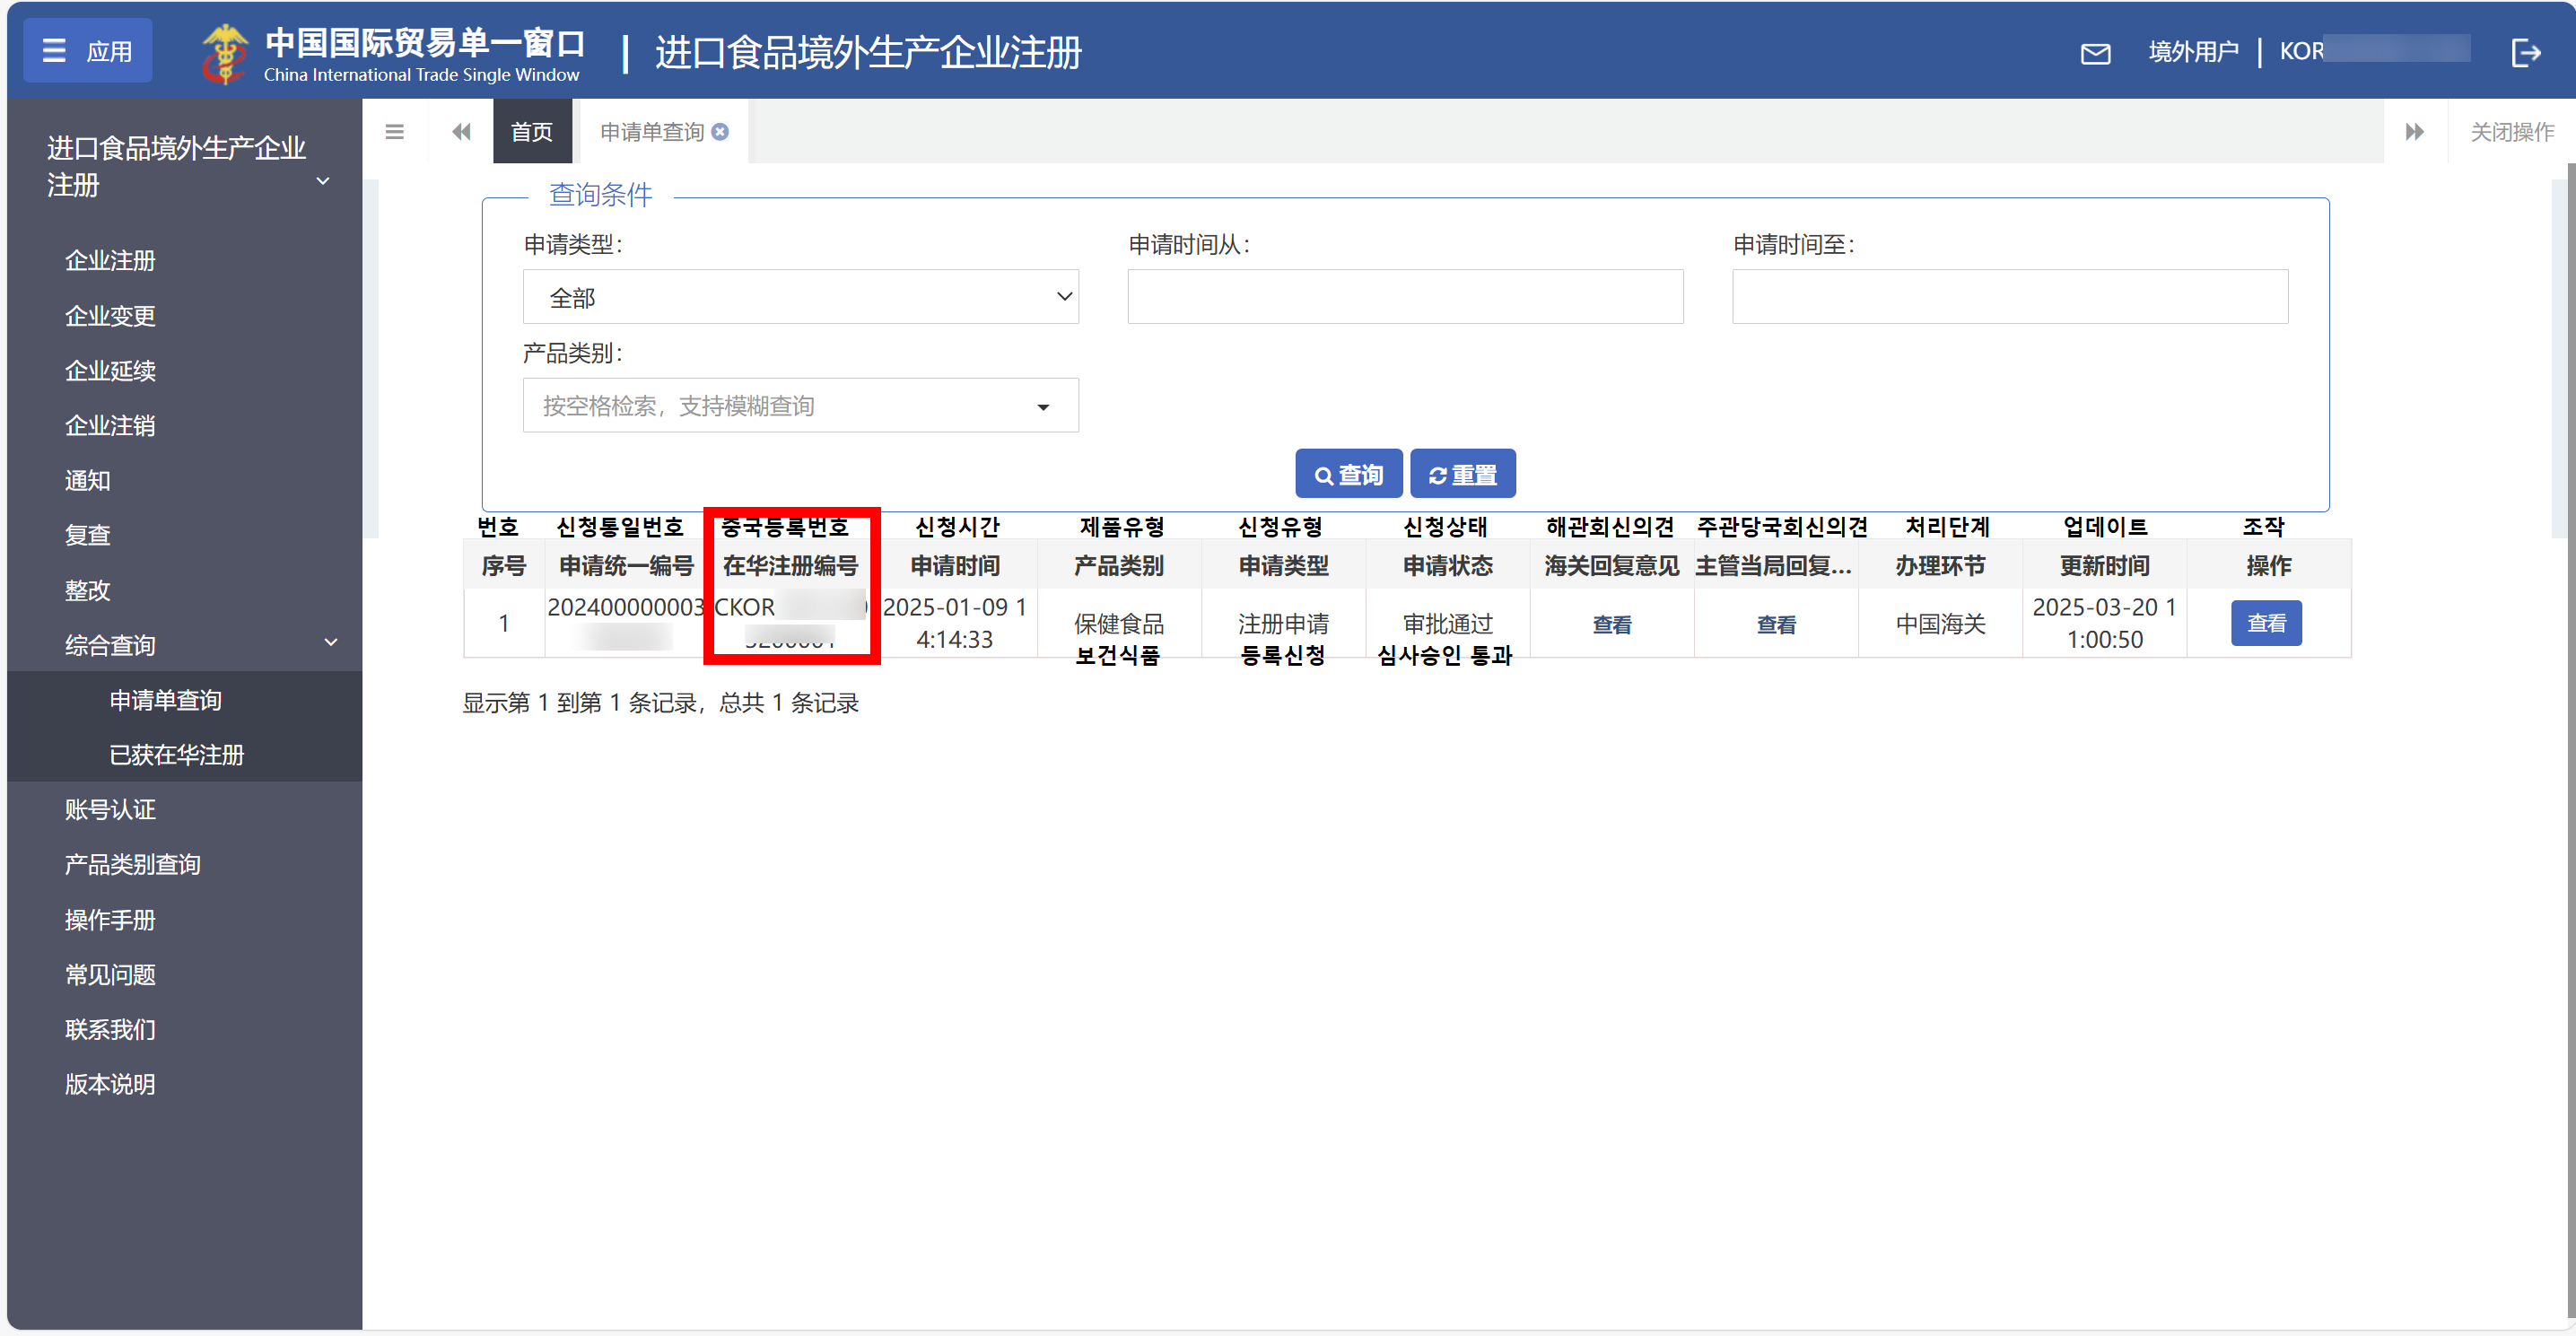Open 账号认证 in the sidebar

coord(110,809)
